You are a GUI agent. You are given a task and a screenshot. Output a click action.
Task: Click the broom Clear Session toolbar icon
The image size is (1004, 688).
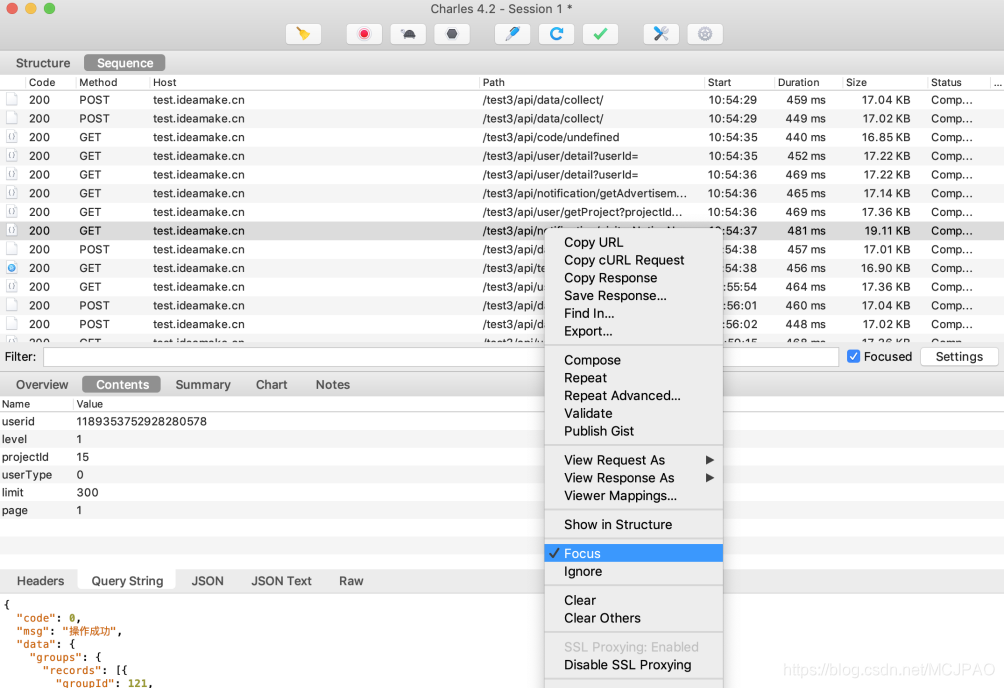tap(303, 34)
